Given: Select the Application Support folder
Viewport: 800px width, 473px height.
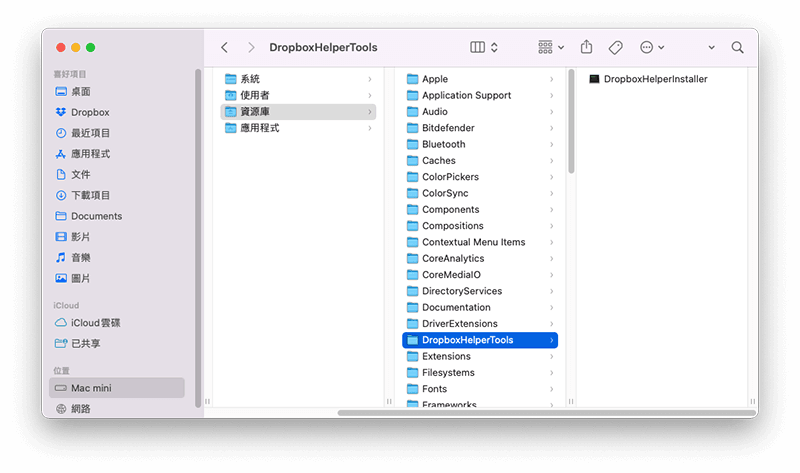Looking at the screenshot, I should [480, 95].
